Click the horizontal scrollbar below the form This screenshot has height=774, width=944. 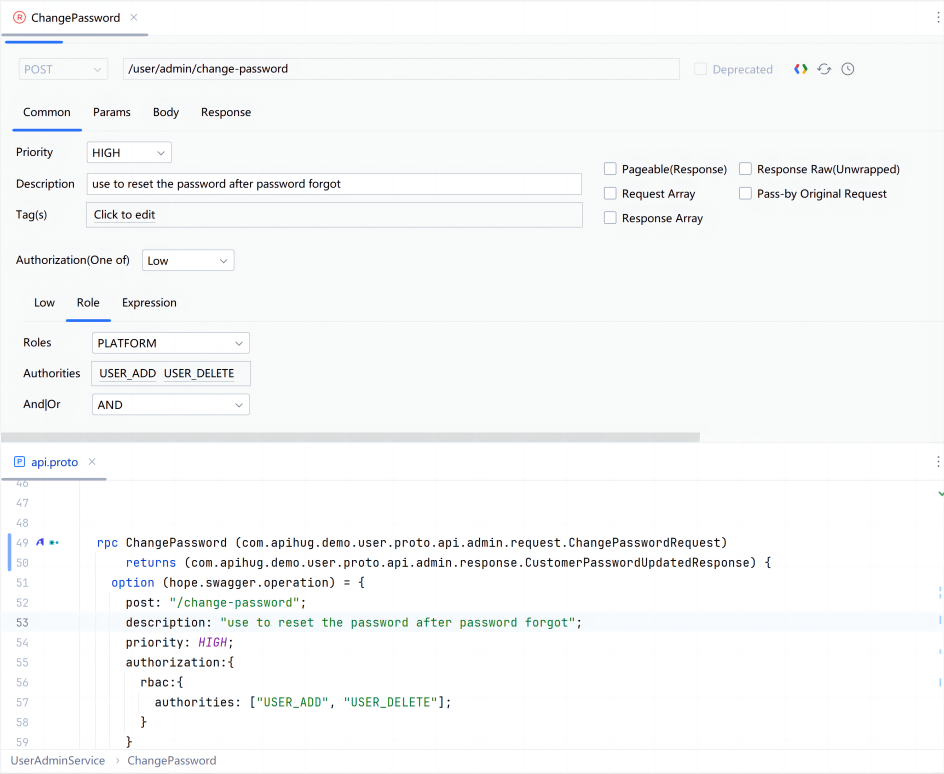[350, 437]
